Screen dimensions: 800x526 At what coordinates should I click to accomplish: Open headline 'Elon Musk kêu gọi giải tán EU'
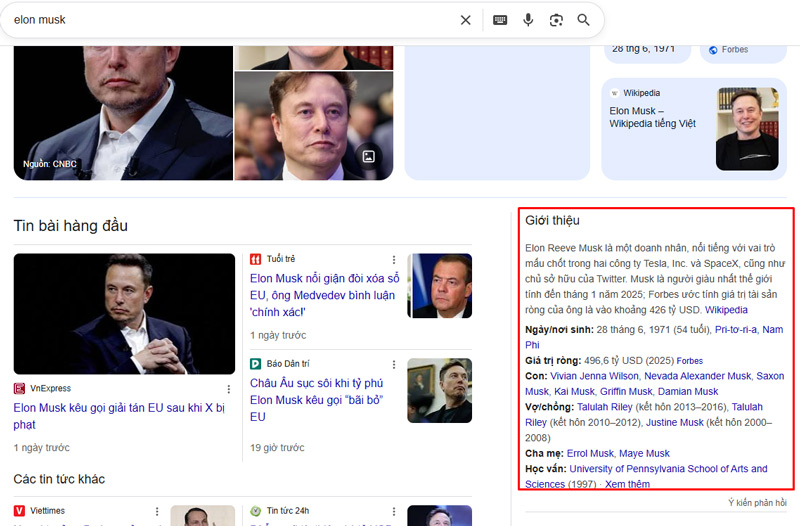pyautogui.click(x=119, y=416)
